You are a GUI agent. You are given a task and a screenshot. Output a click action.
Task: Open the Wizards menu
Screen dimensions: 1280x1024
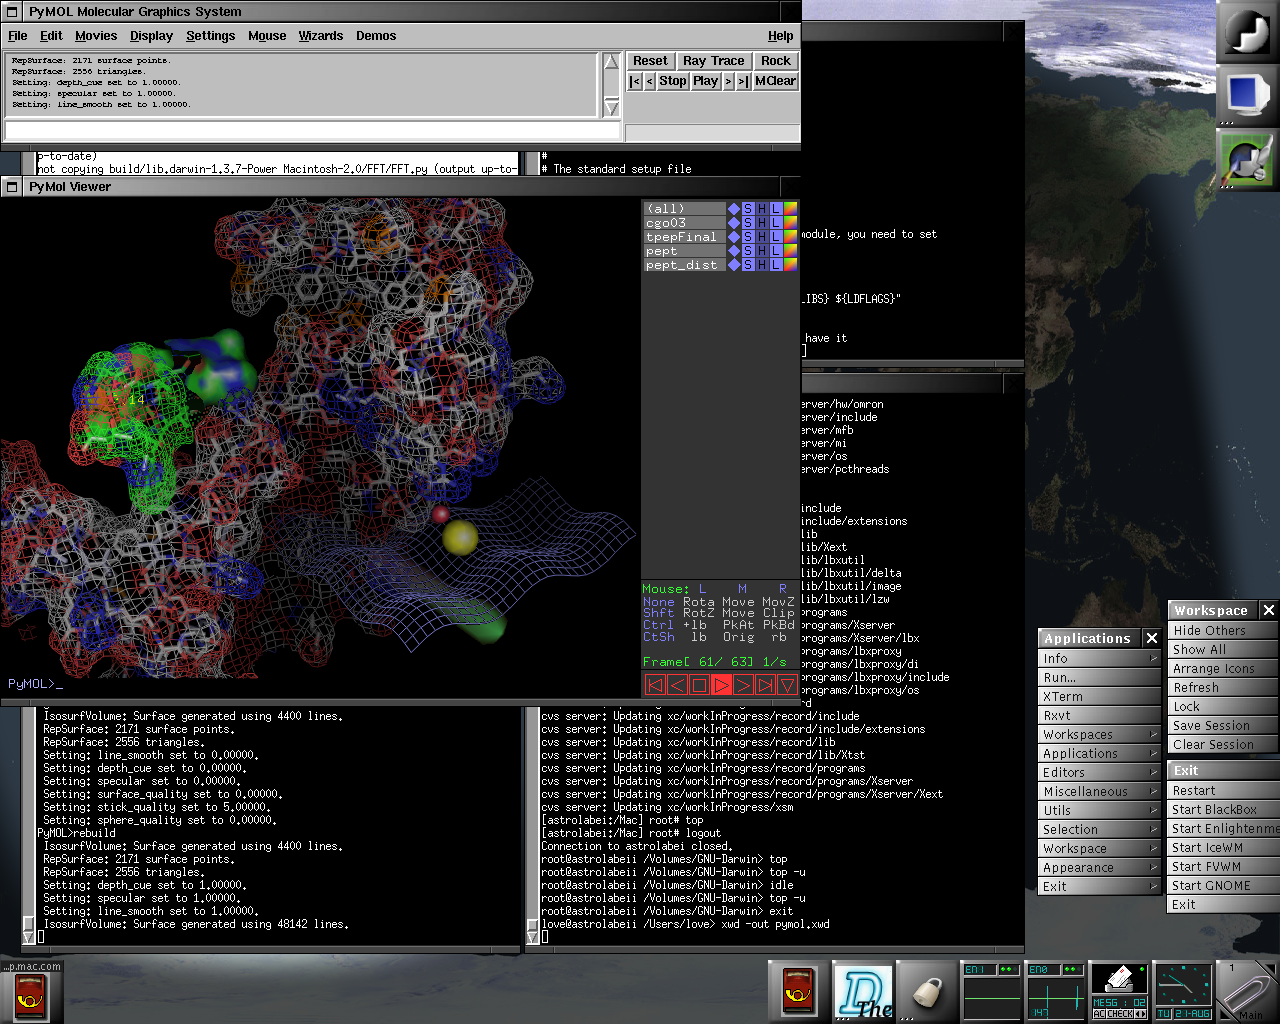pos(320,36)
